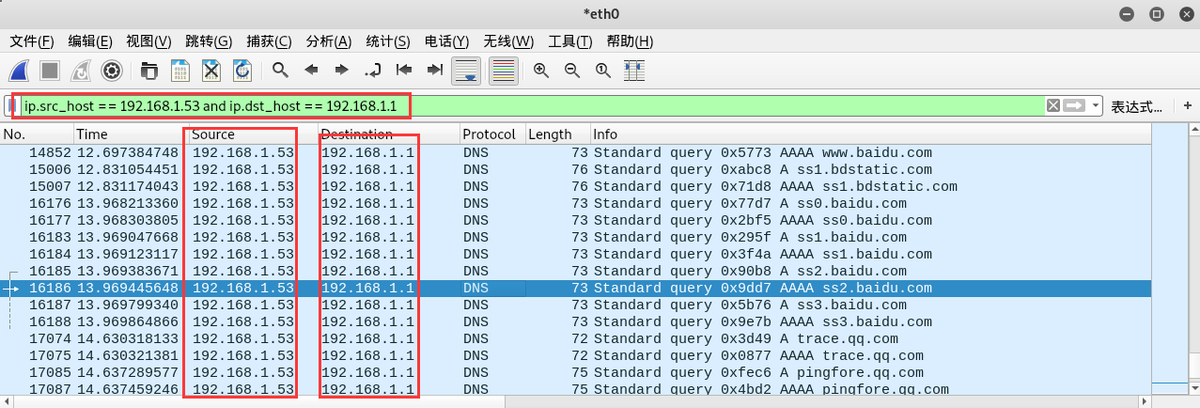Select the AAAA ss0.baidu.com query row

[575, 221]
